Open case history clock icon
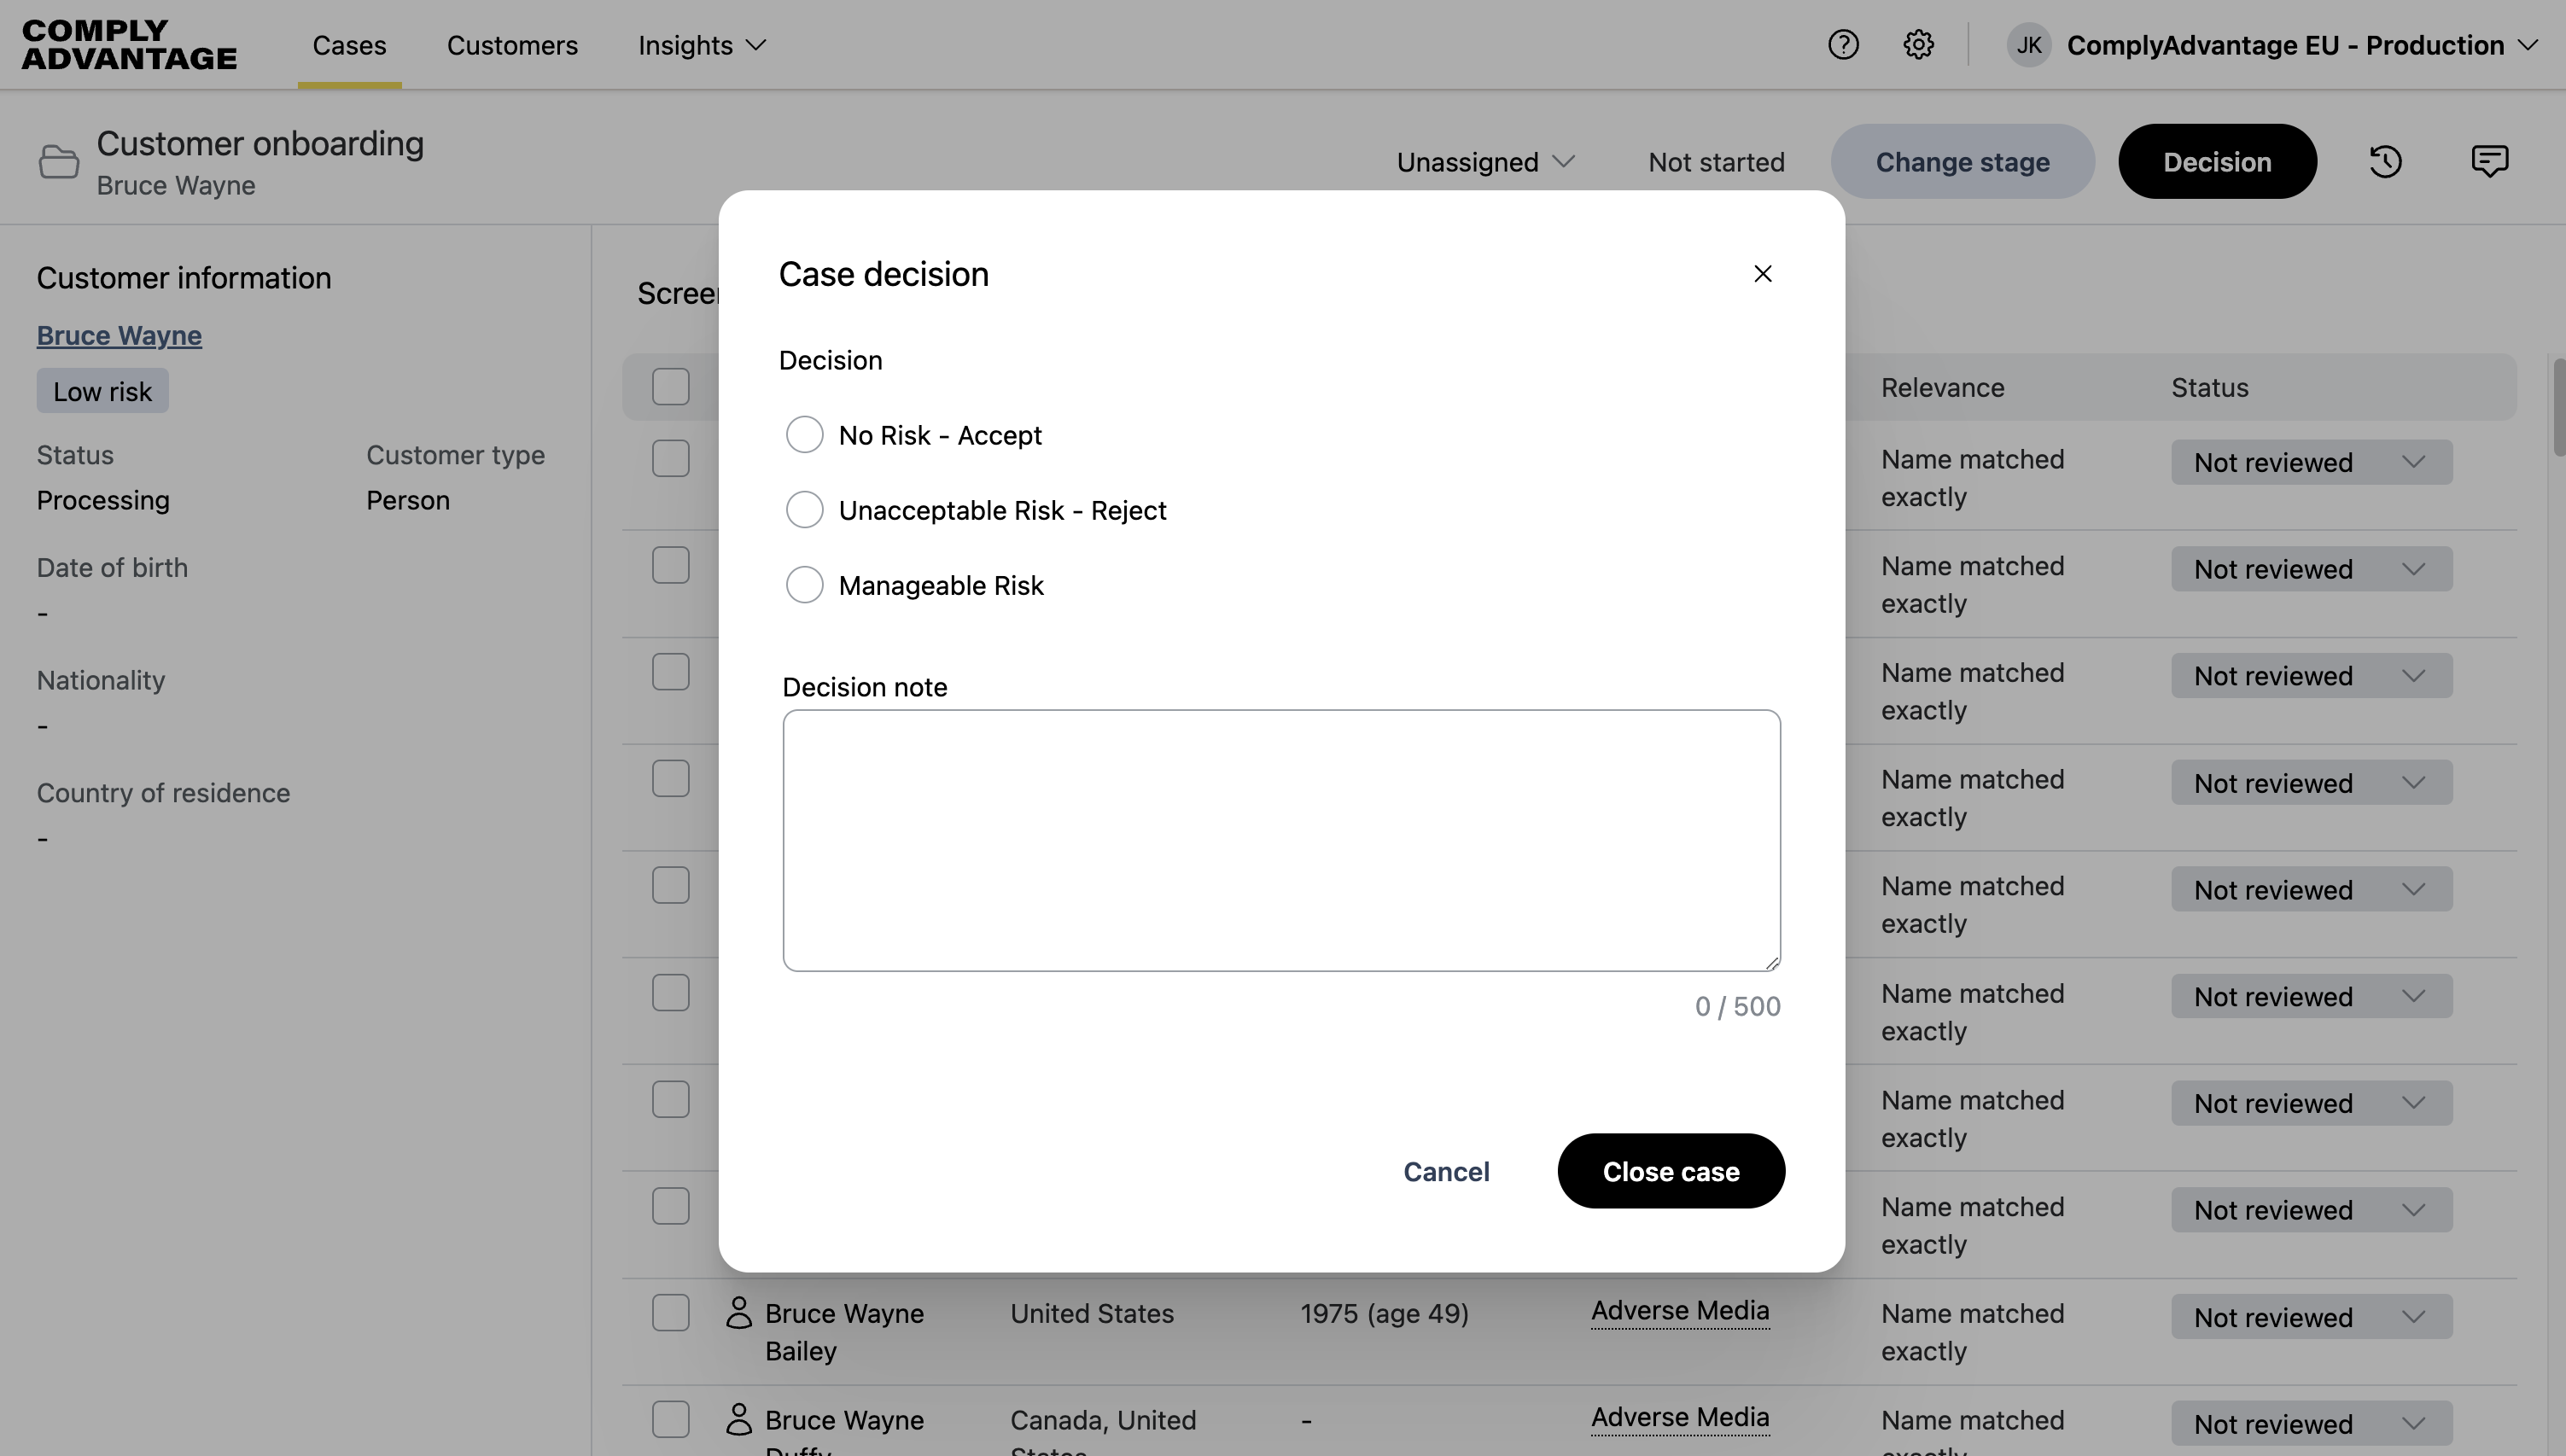This screenshot has width=2566, height=1456. 2386,161
